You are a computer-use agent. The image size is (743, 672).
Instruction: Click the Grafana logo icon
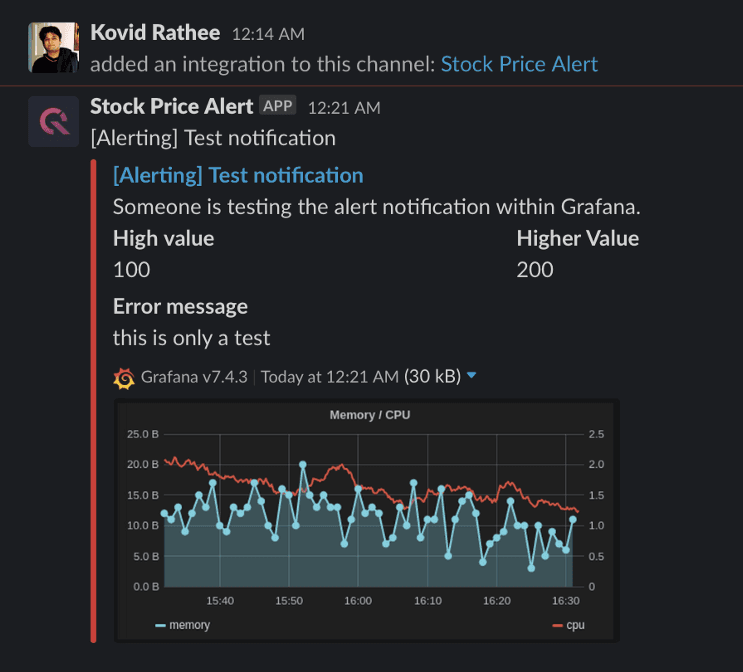124,377
